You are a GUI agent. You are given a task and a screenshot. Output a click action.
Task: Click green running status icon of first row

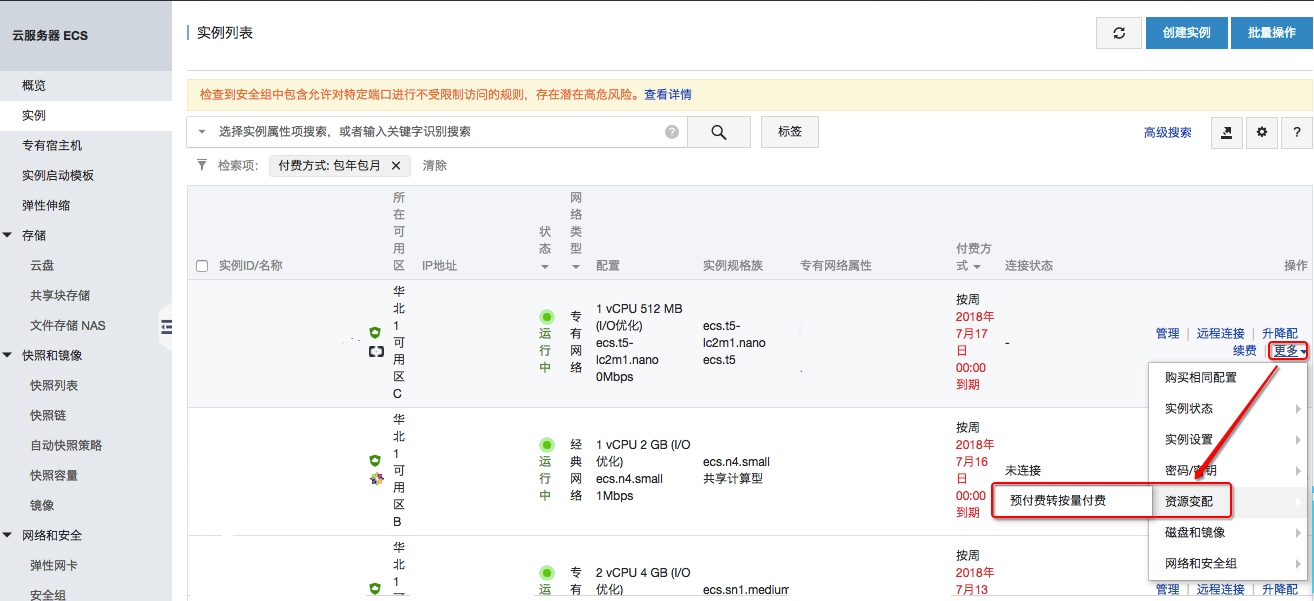point(547,317)
